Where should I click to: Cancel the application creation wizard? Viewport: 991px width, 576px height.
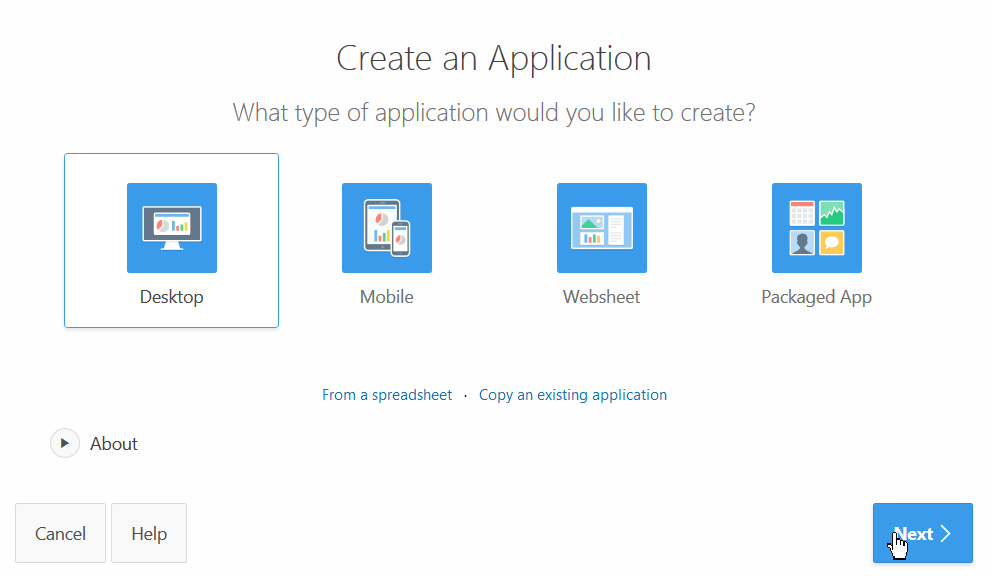pos(60,533)
